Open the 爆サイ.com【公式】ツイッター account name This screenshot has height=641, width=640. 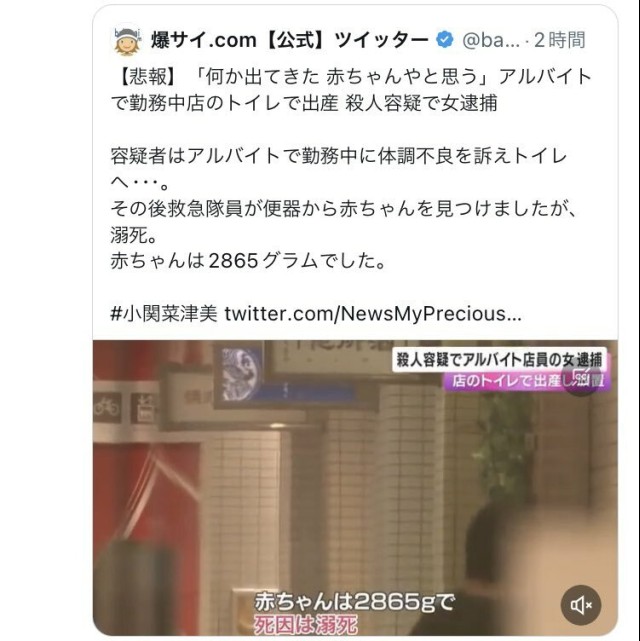click(x=289, y=40)
